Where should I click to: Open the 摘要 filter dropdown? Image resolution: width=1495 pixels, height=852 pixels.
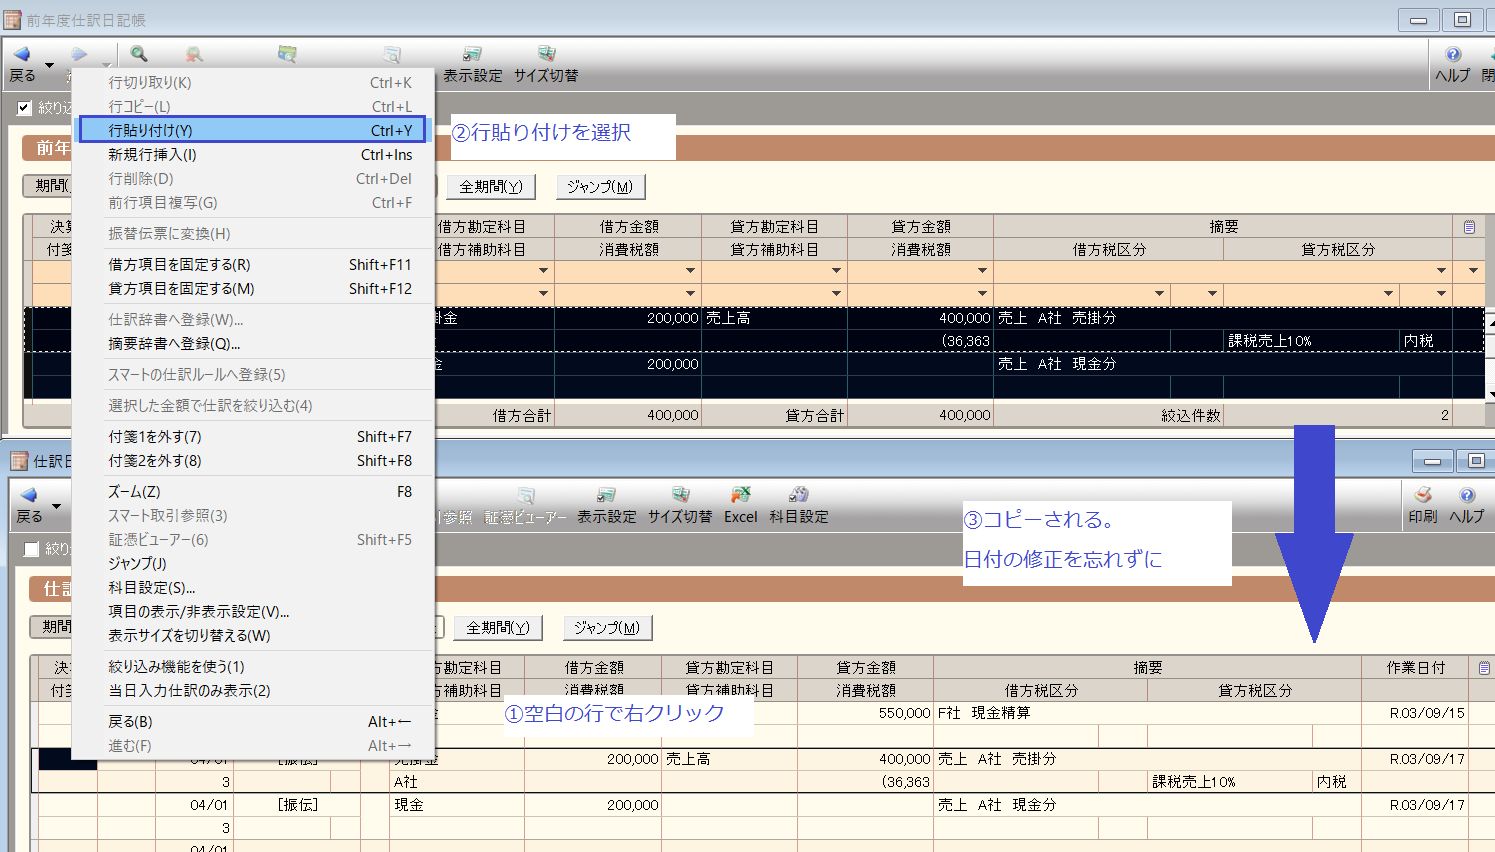[x=1441, y=271]
